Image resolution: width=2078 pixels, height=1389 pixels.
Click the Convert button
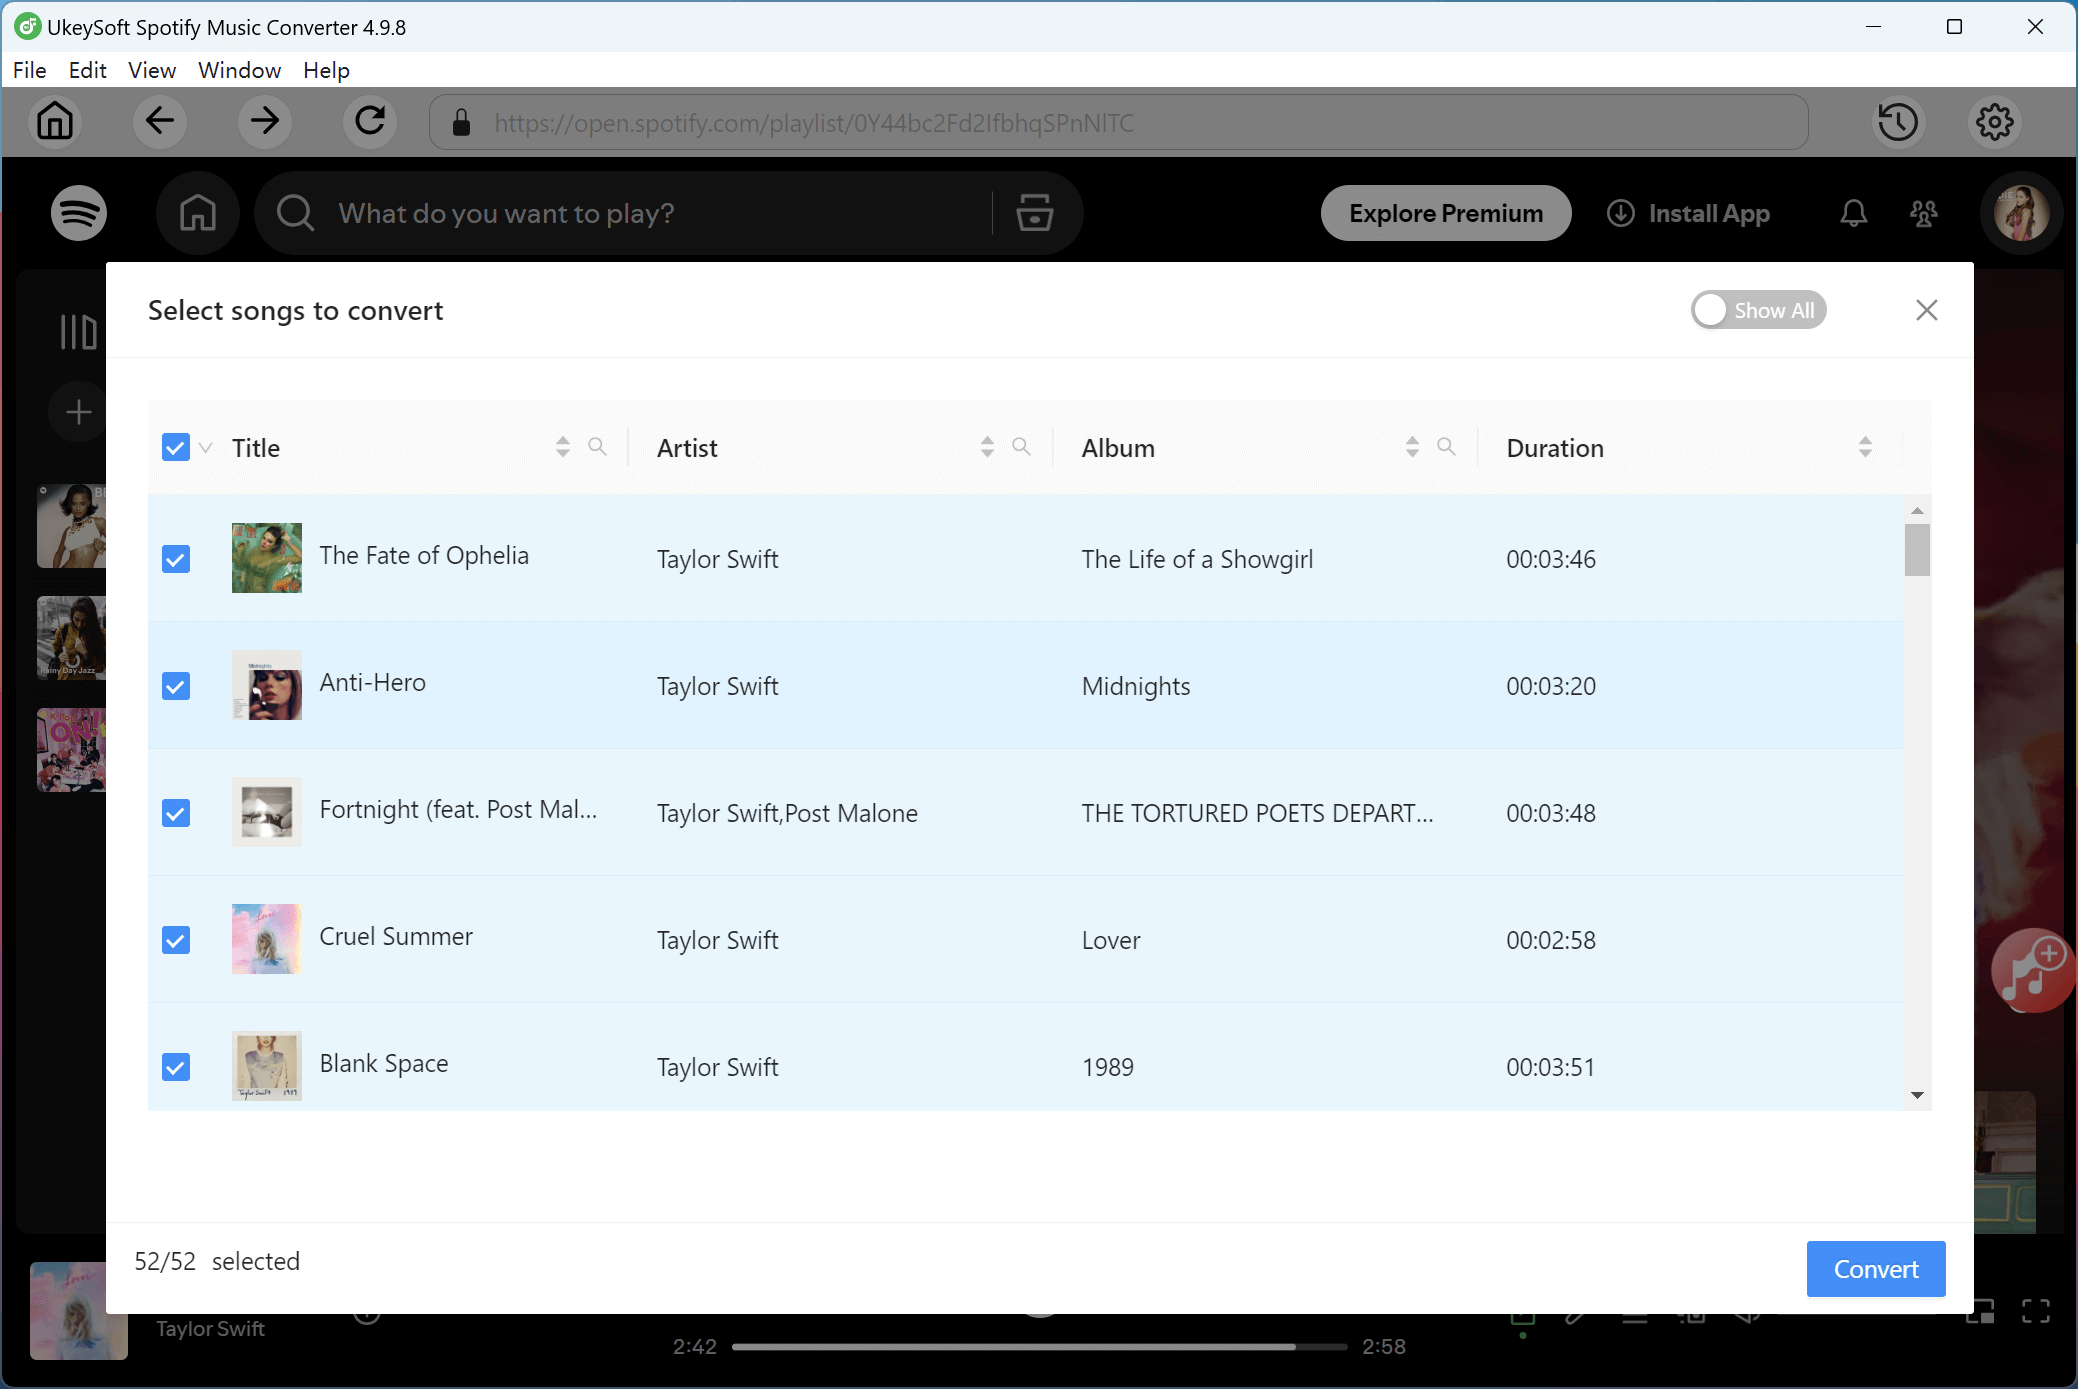(x=1875, y=1268)
